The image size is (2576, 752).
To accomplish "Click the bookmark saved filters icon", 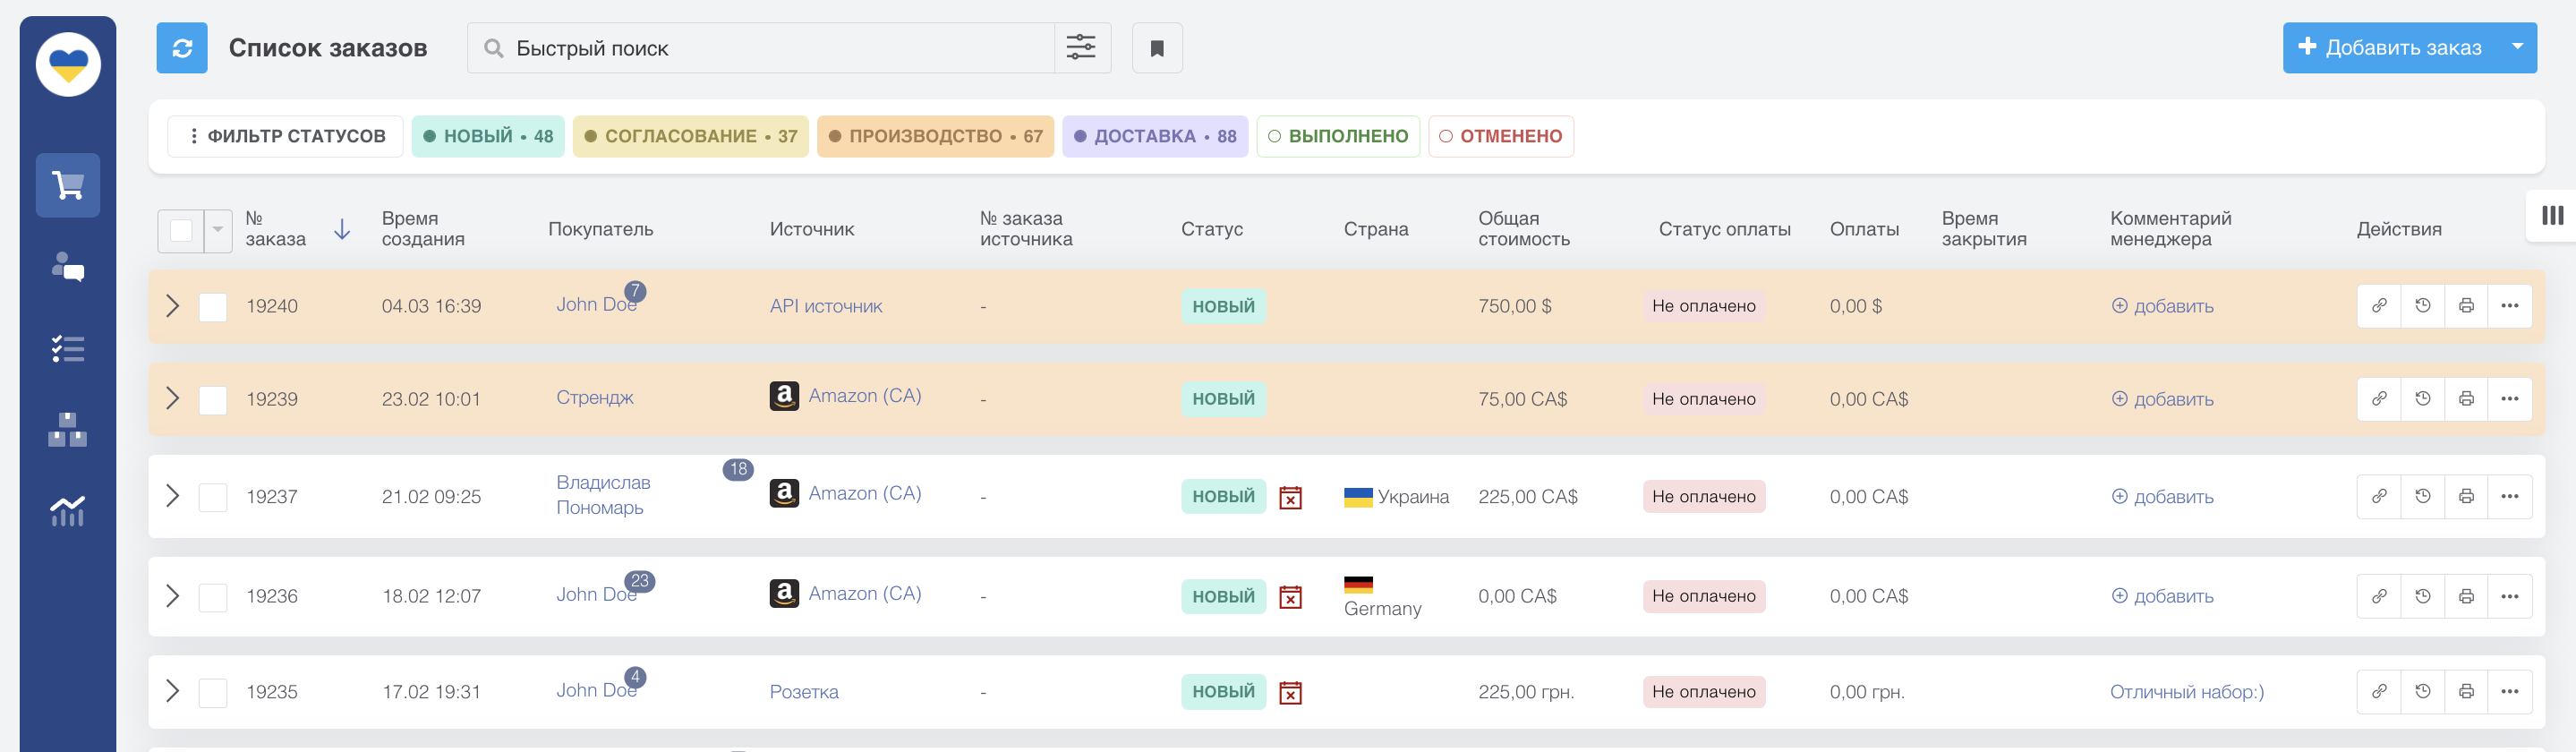I will (x=1156, y=48).
